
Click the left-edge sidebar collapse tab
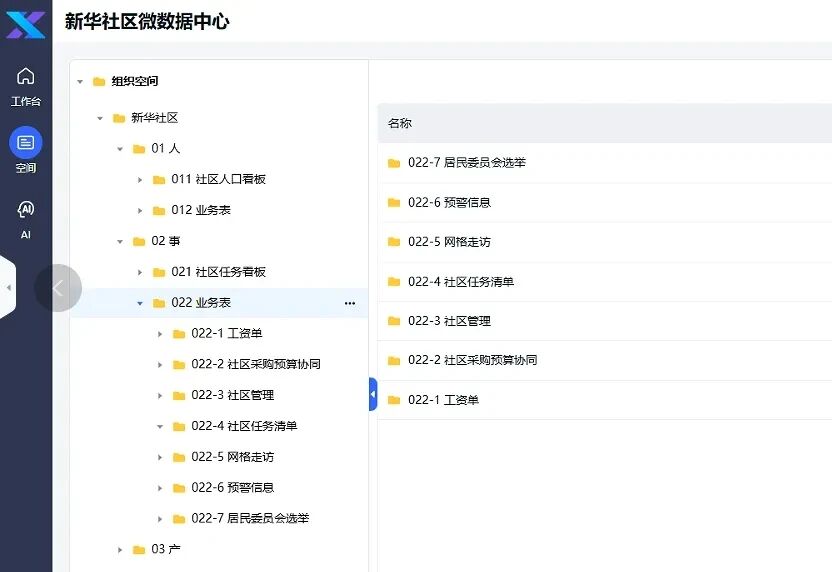(8, 288)
